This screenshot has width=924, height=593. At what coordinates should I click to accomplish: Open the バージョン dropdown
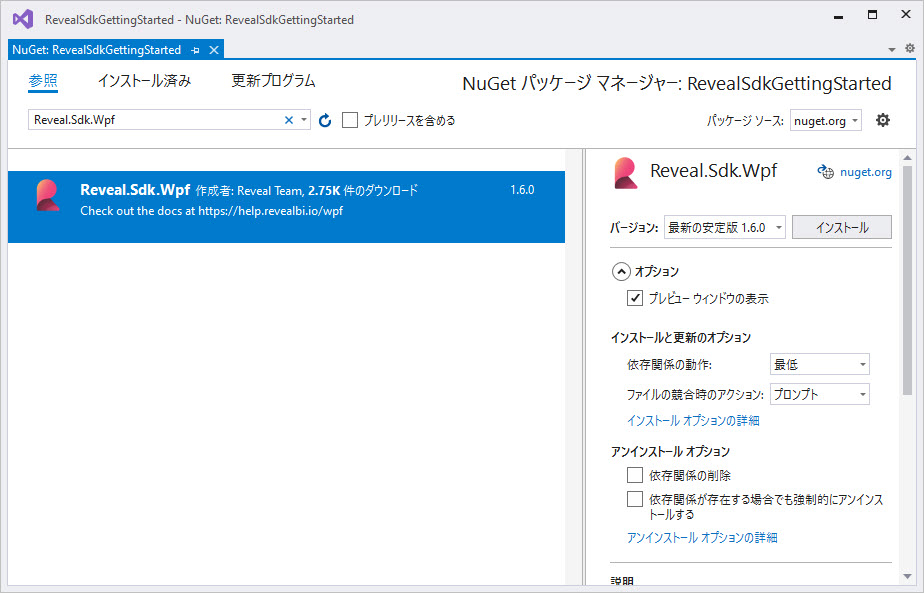pyautogui.click(x=725, y=227)
